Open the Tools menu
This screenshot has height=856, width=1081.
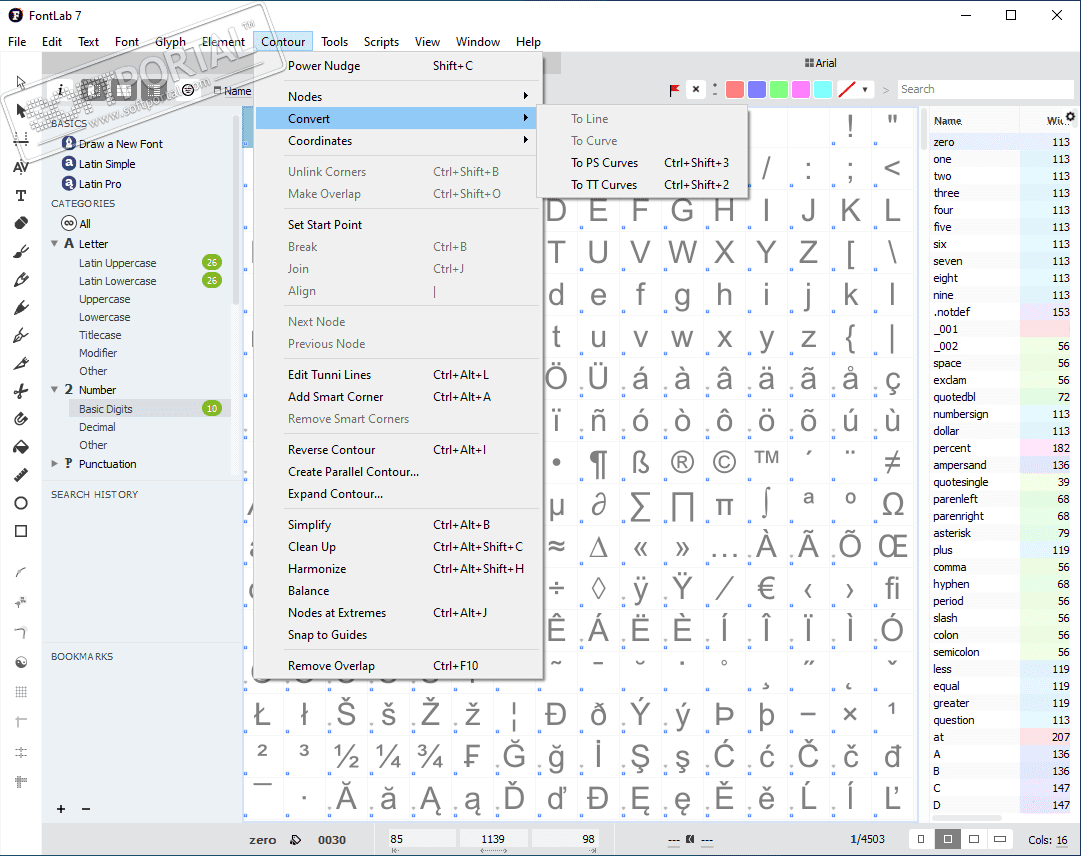334,42
